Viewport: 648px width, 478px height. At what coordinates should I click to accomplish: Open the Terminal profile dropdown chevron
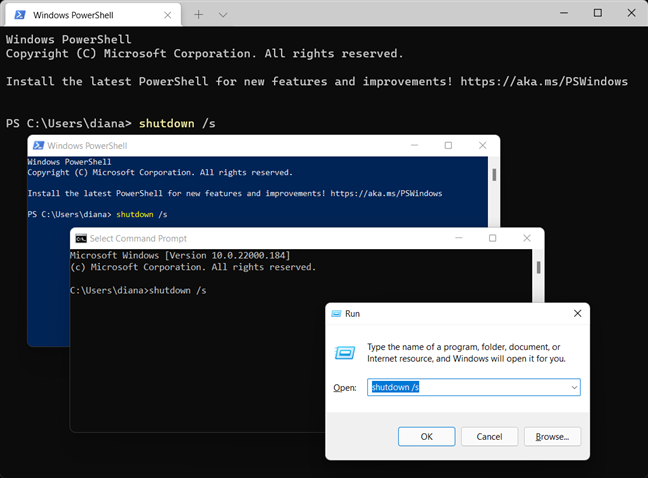coord(223,15)
